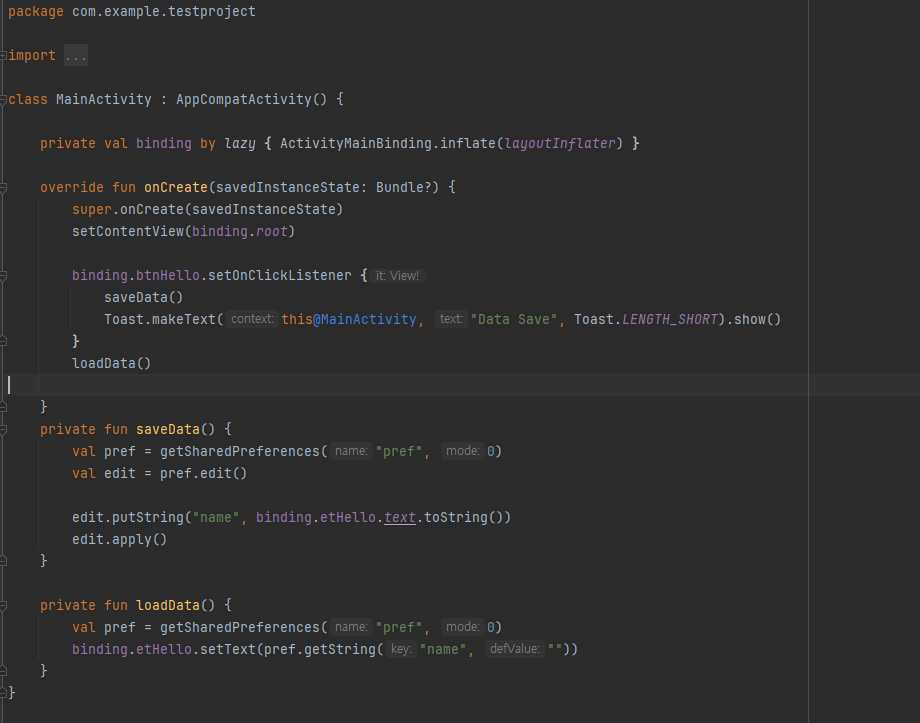The image size is (920, 723).
Task: Click AppCompatActivity superclass reference
Action: point(243,99)
